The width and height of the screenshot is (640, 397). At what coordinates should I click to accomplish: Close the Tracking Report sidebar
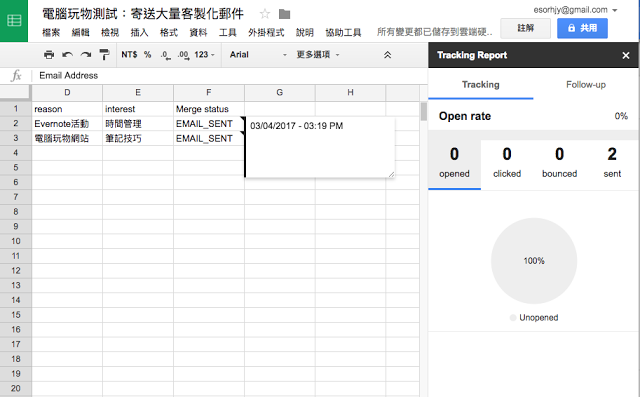(x=626, y=55)
